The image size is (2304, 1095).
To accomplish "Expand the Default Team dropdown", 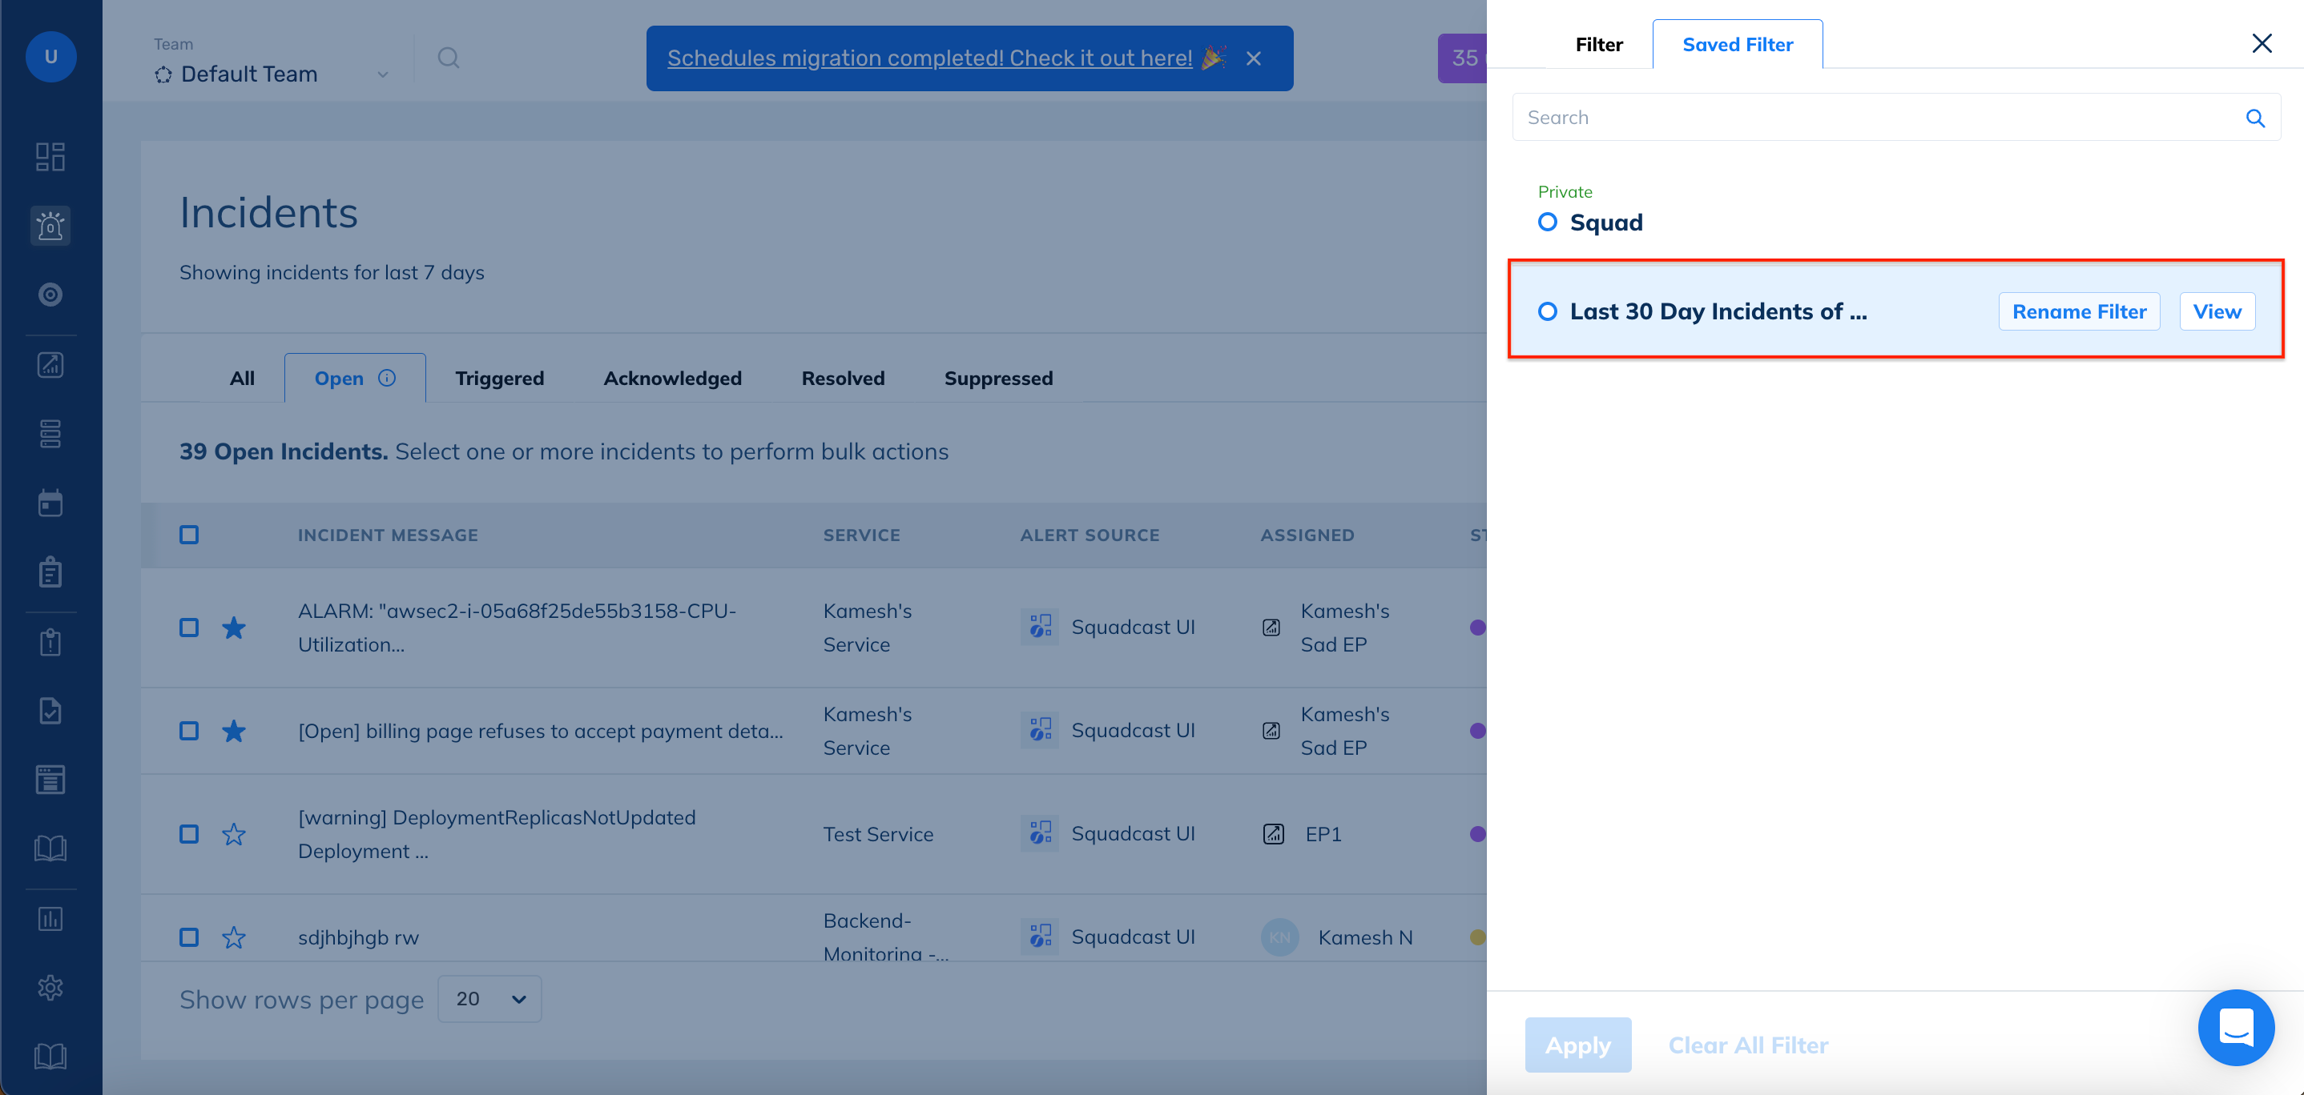I will click(271, 74).
